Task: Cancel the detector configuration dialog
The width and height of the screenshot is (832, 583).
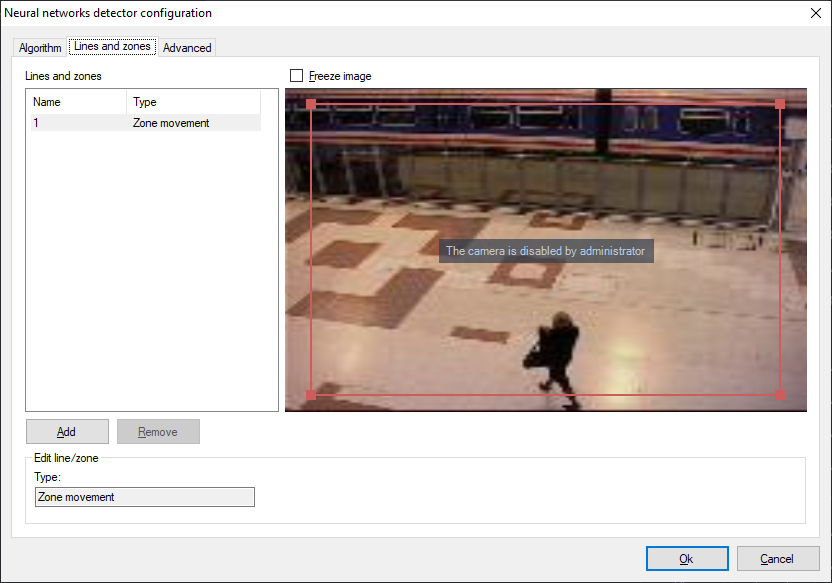Action: (x=777, y=559)
